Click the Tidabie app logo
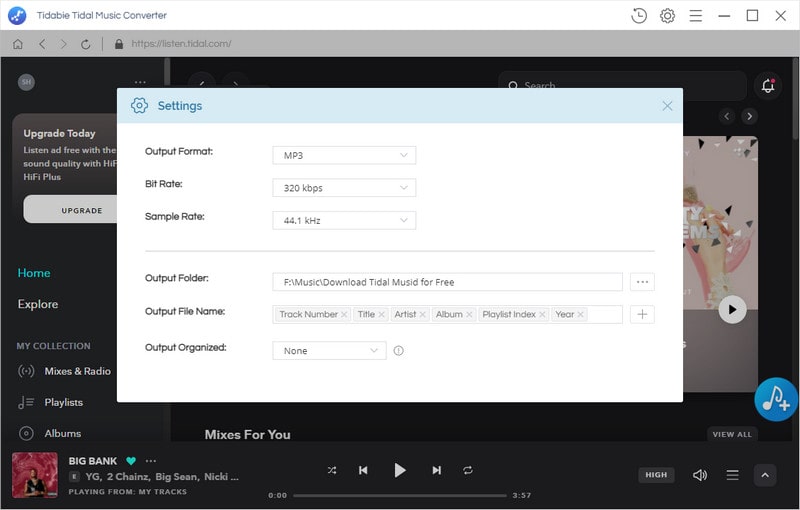 pos(17,15)
